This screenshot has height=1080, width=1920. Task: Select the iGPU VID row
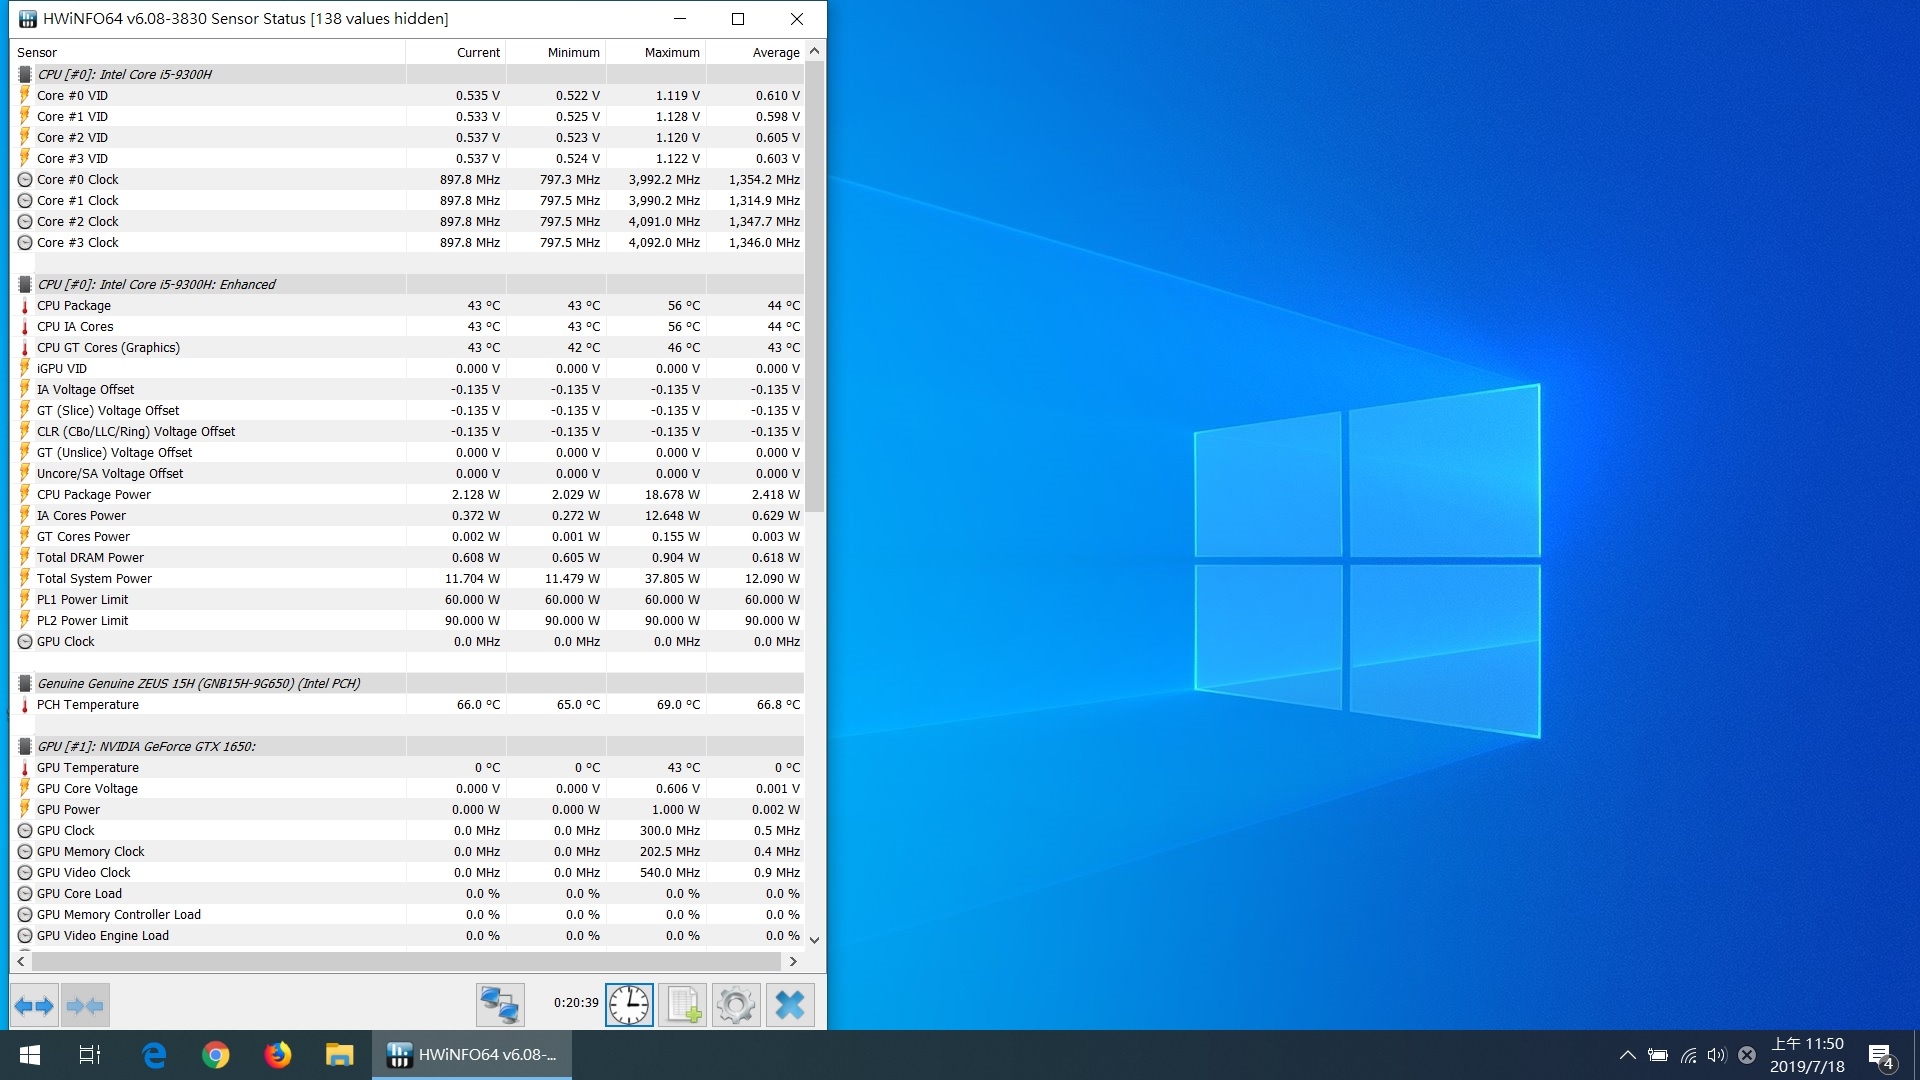(407, 368)
